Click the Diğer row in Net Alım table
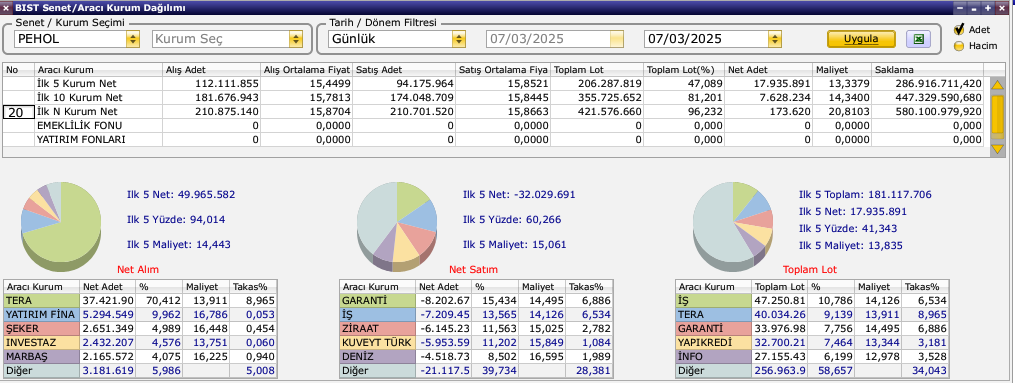 tap(140, 371)
